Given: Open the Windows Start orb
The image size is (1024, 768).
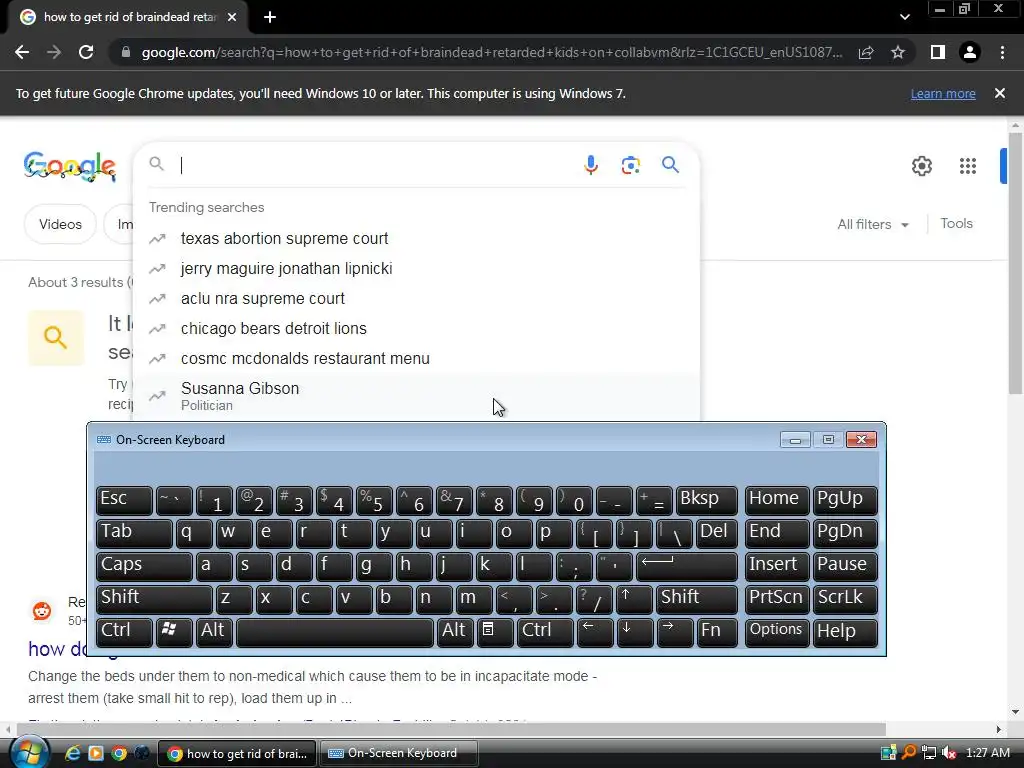Looking at the screenshot, I should coord(29,753).
